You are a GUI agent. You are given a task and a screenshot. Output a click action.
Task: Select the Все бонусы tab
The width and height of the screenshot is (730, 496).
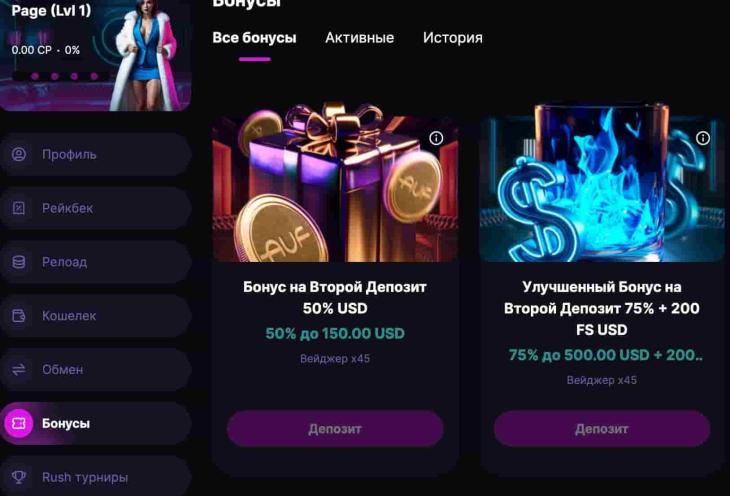point(254,38)
